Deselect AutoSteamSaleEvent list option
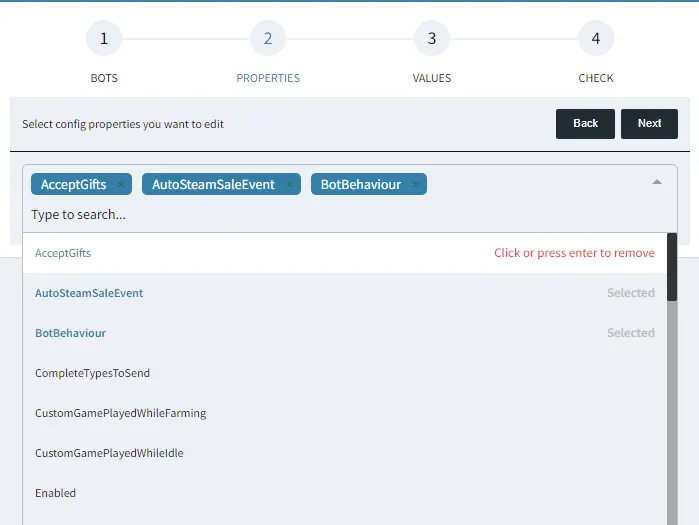The width and height of the screenshot is (699, 525). (345, 293)
